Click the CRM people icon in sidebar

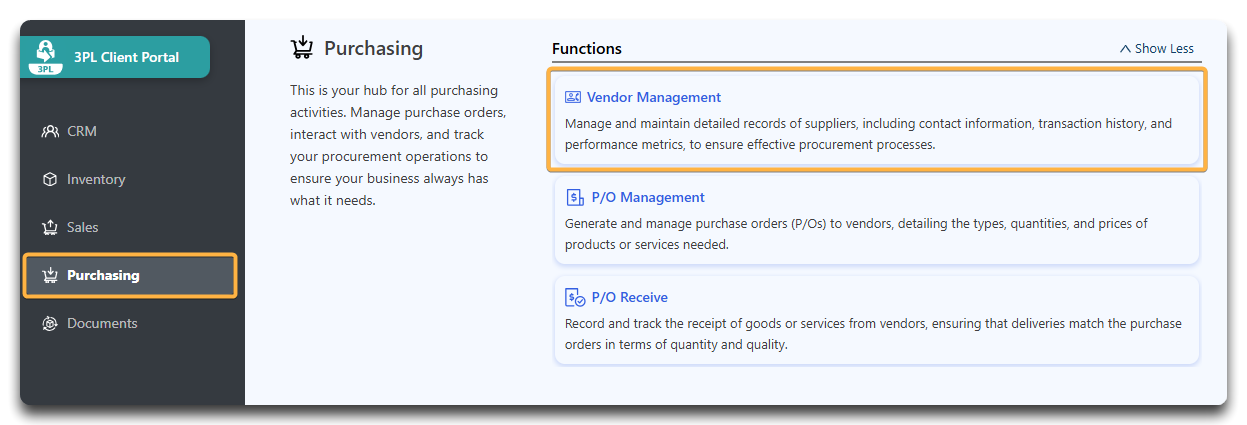tap(50, 131)
